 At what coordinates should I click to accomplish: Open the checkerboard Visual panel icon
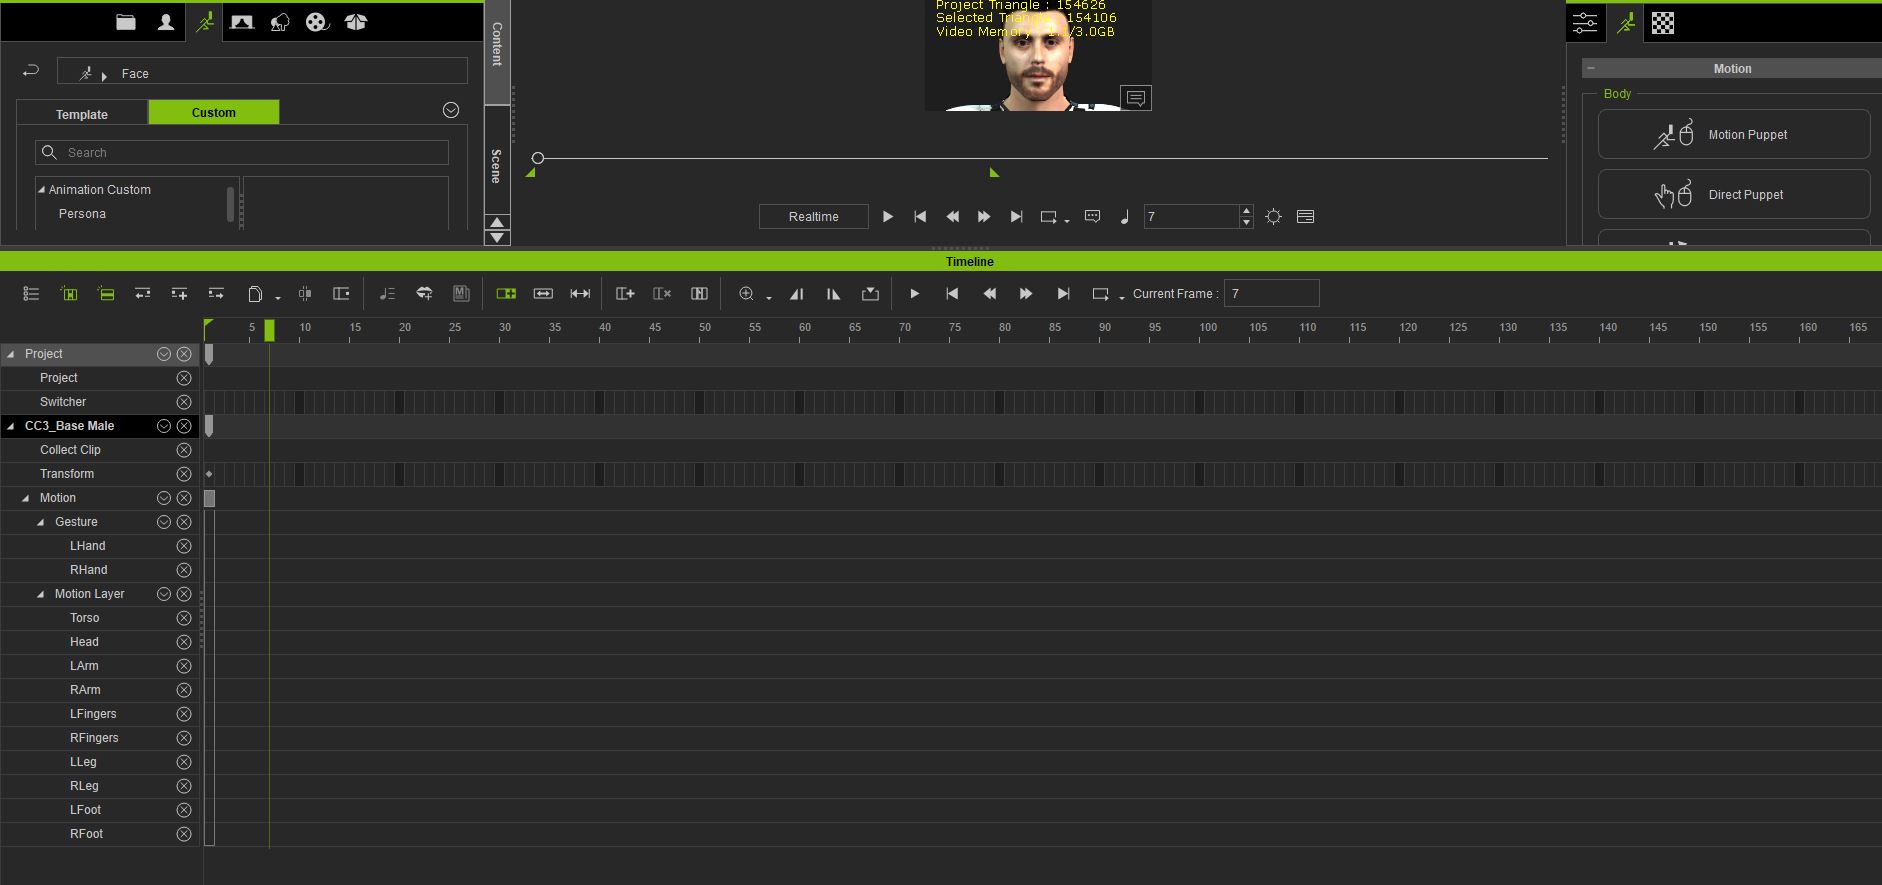(x=1663, y=23)
